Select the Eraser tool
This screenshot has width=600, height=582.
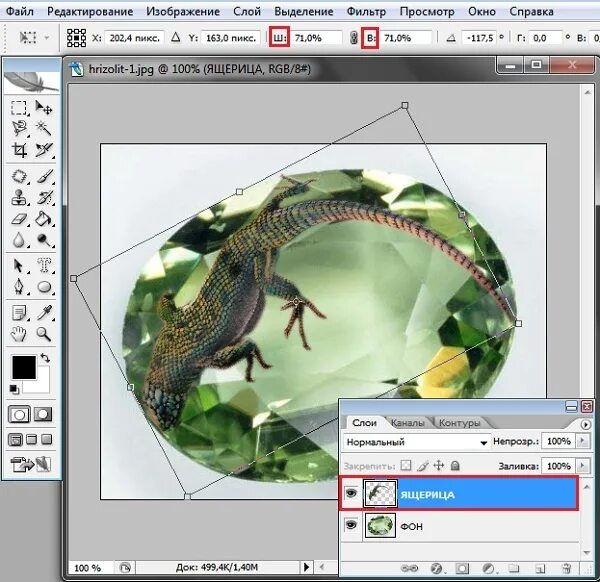pos(19,219)
